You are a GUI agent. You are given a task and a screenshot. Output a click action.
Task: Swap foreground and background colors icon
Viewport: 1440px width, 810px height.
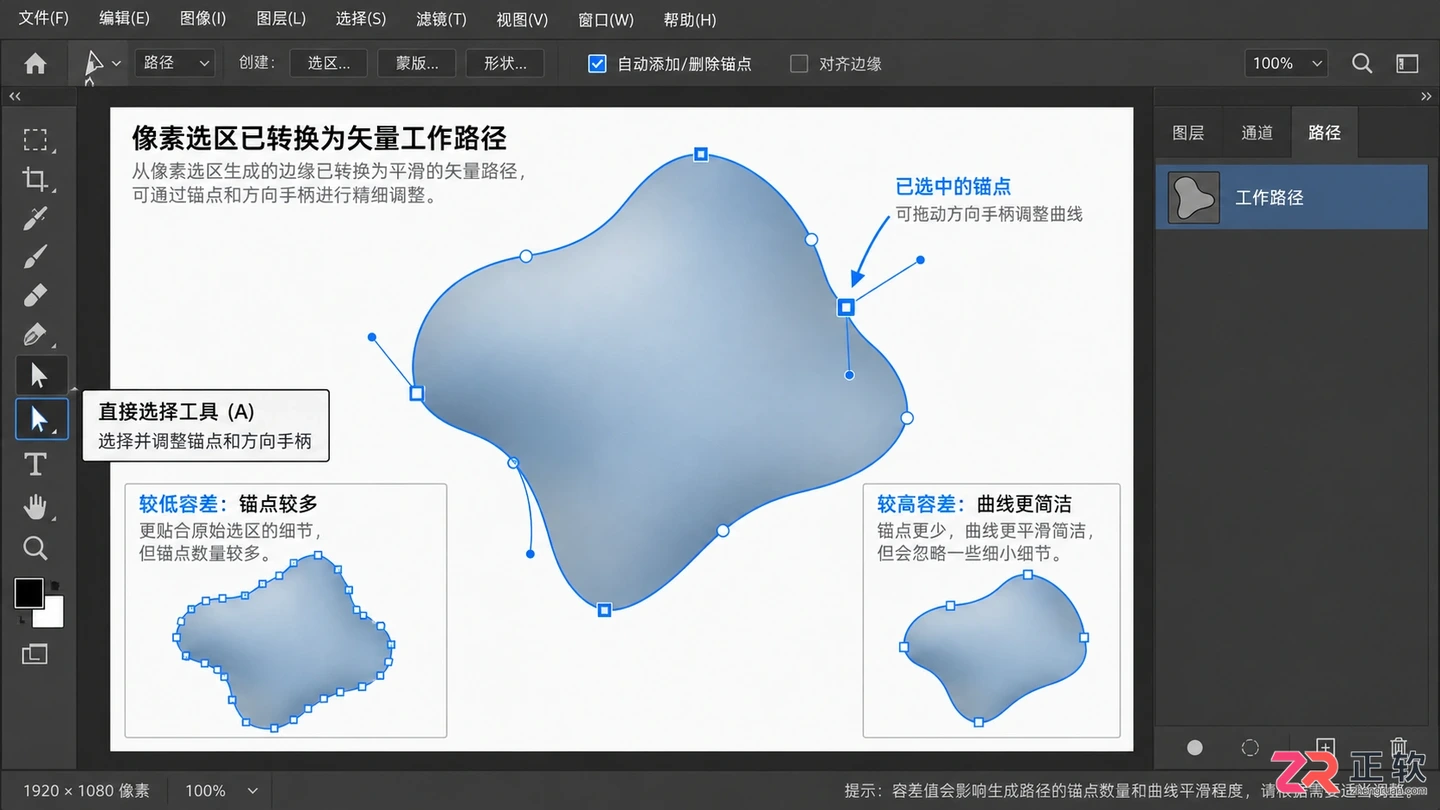[55, 585]
